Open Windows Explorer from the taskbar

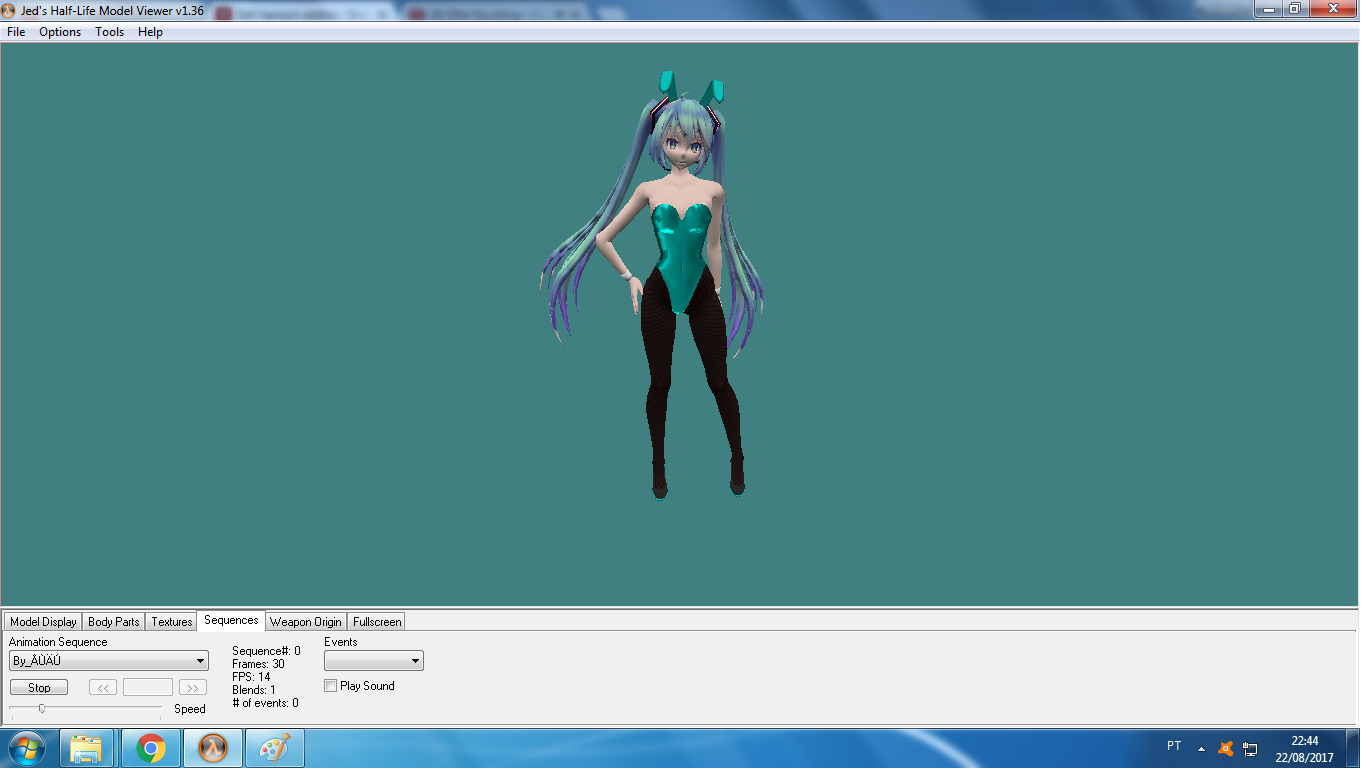[87, 748]
